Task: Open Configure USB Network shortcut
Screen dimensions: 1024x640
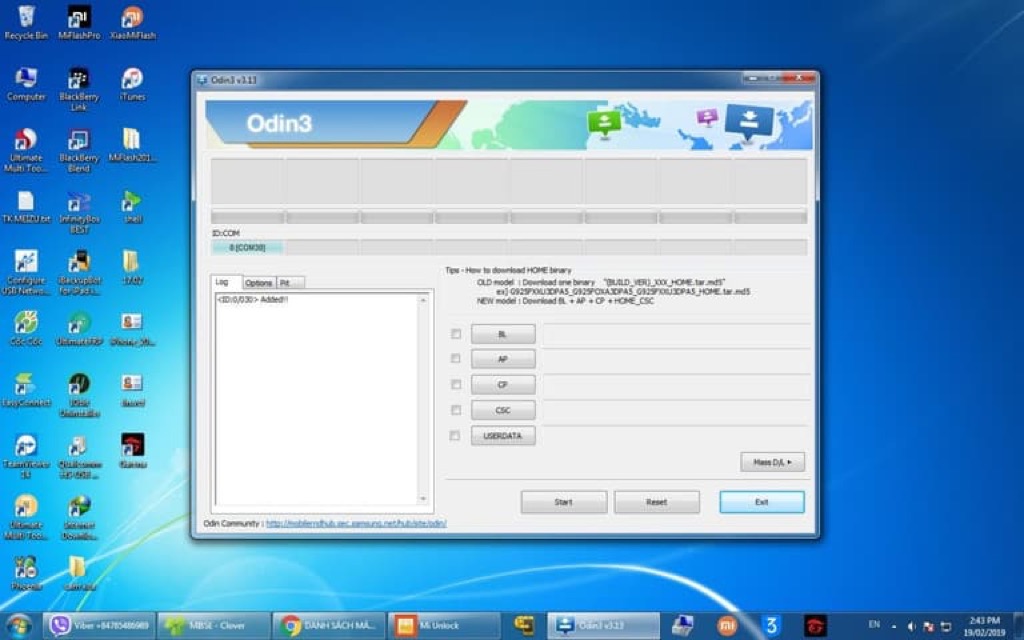Action: click(26, 273)
